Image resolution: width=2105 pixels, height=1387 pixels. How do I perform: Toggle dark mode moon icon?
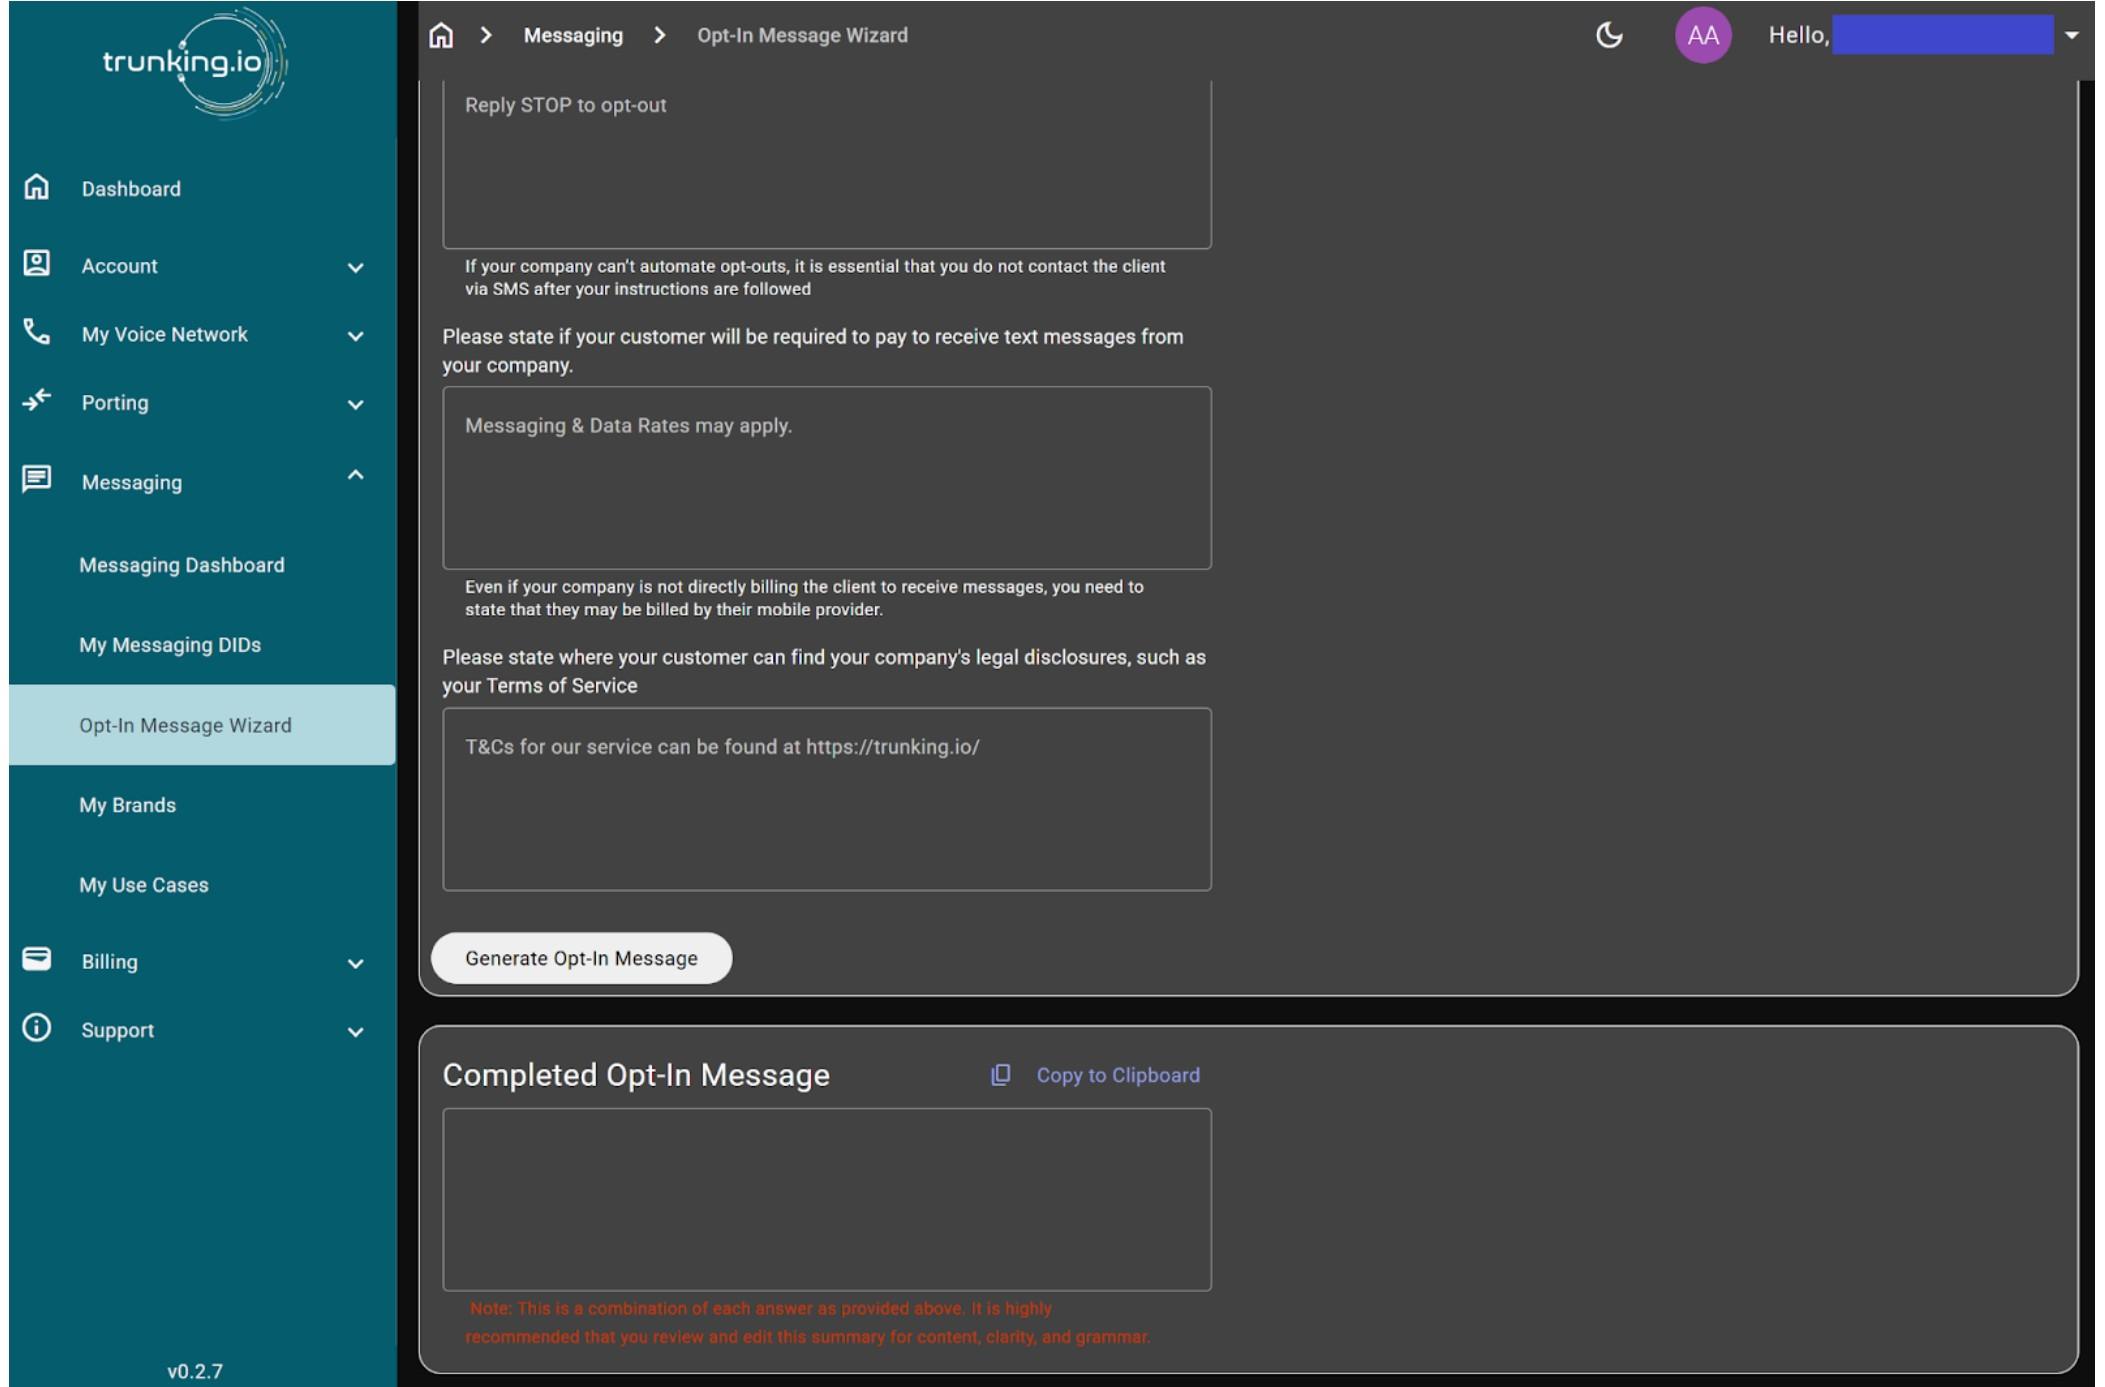click(1608, 36)
